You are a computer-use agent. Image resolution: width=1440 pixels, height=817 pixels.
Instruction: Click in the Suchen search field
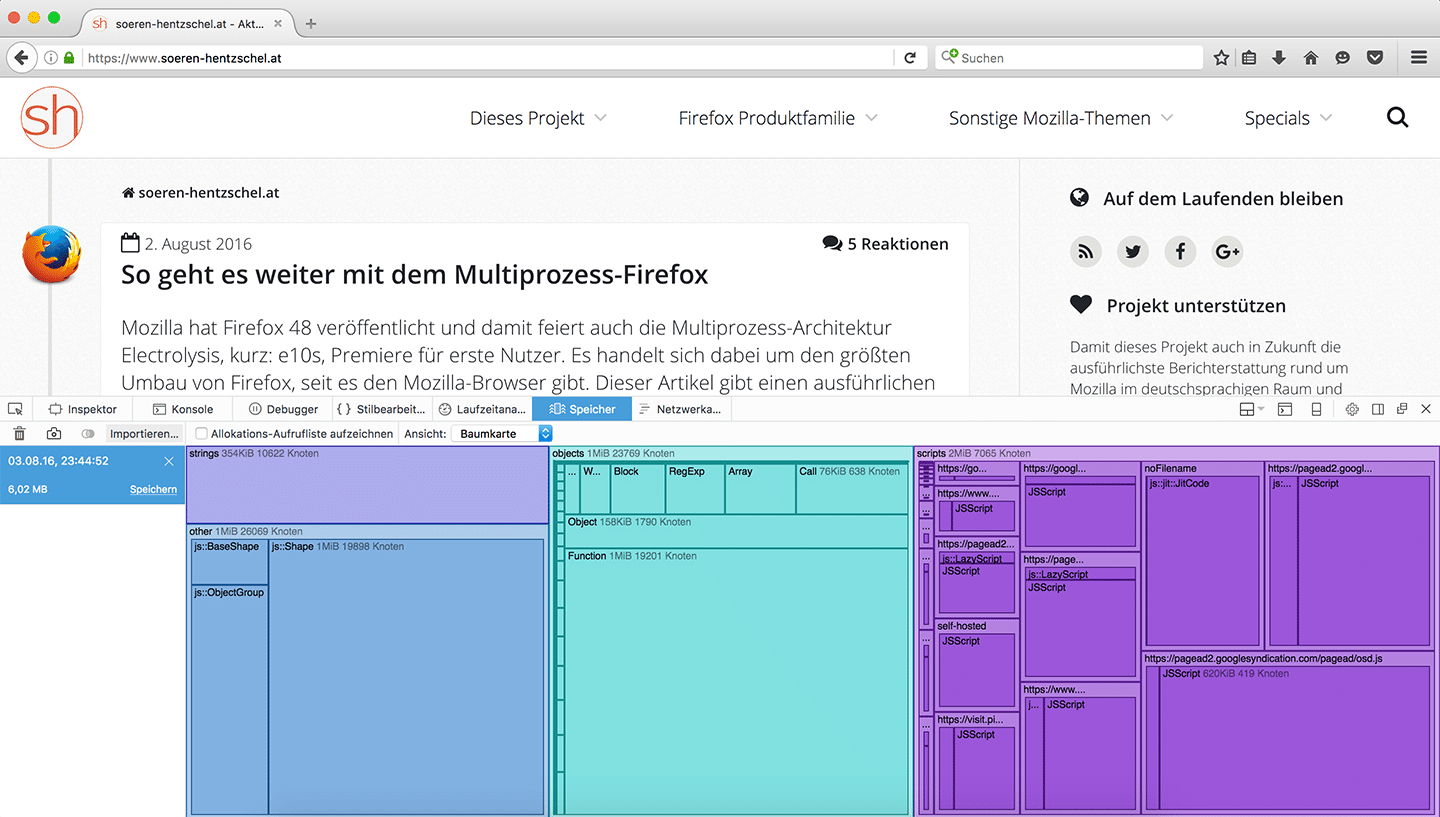[x=1075, y=58]
